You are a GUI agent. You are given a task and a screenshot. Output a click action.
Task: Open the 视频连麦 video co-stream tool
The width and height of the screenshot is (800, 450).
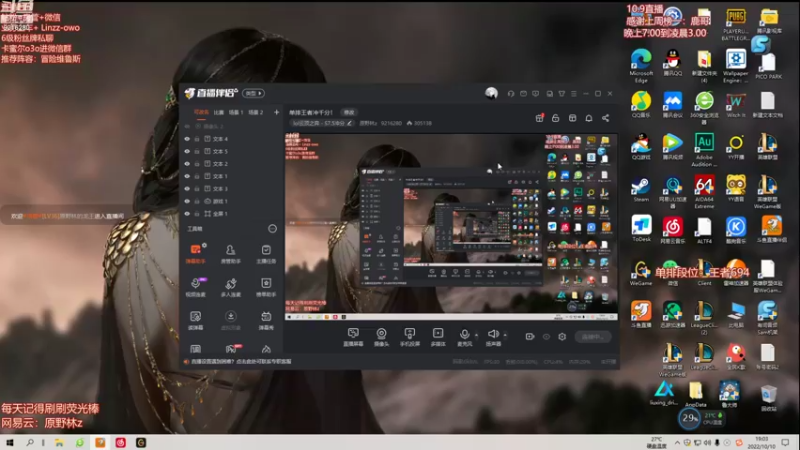[x=195, y=287]
